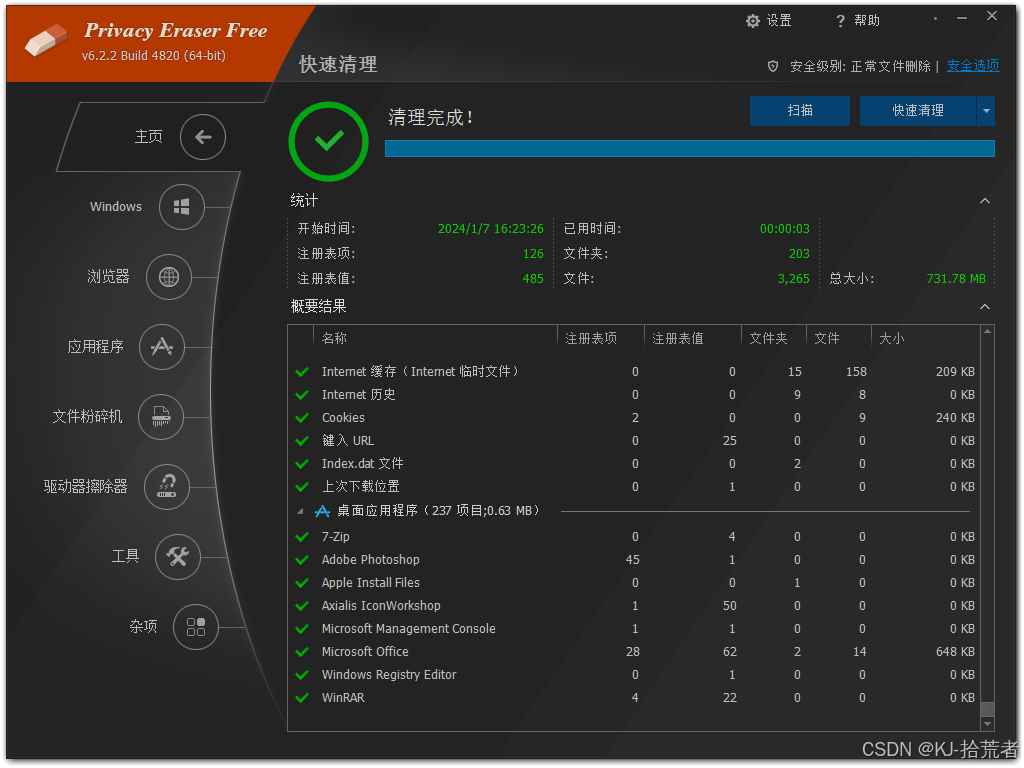Select the Microsoft Management Console row
Image resolution: width=1024 pixels, height=768 pixels.
click(x=635, y=629)
